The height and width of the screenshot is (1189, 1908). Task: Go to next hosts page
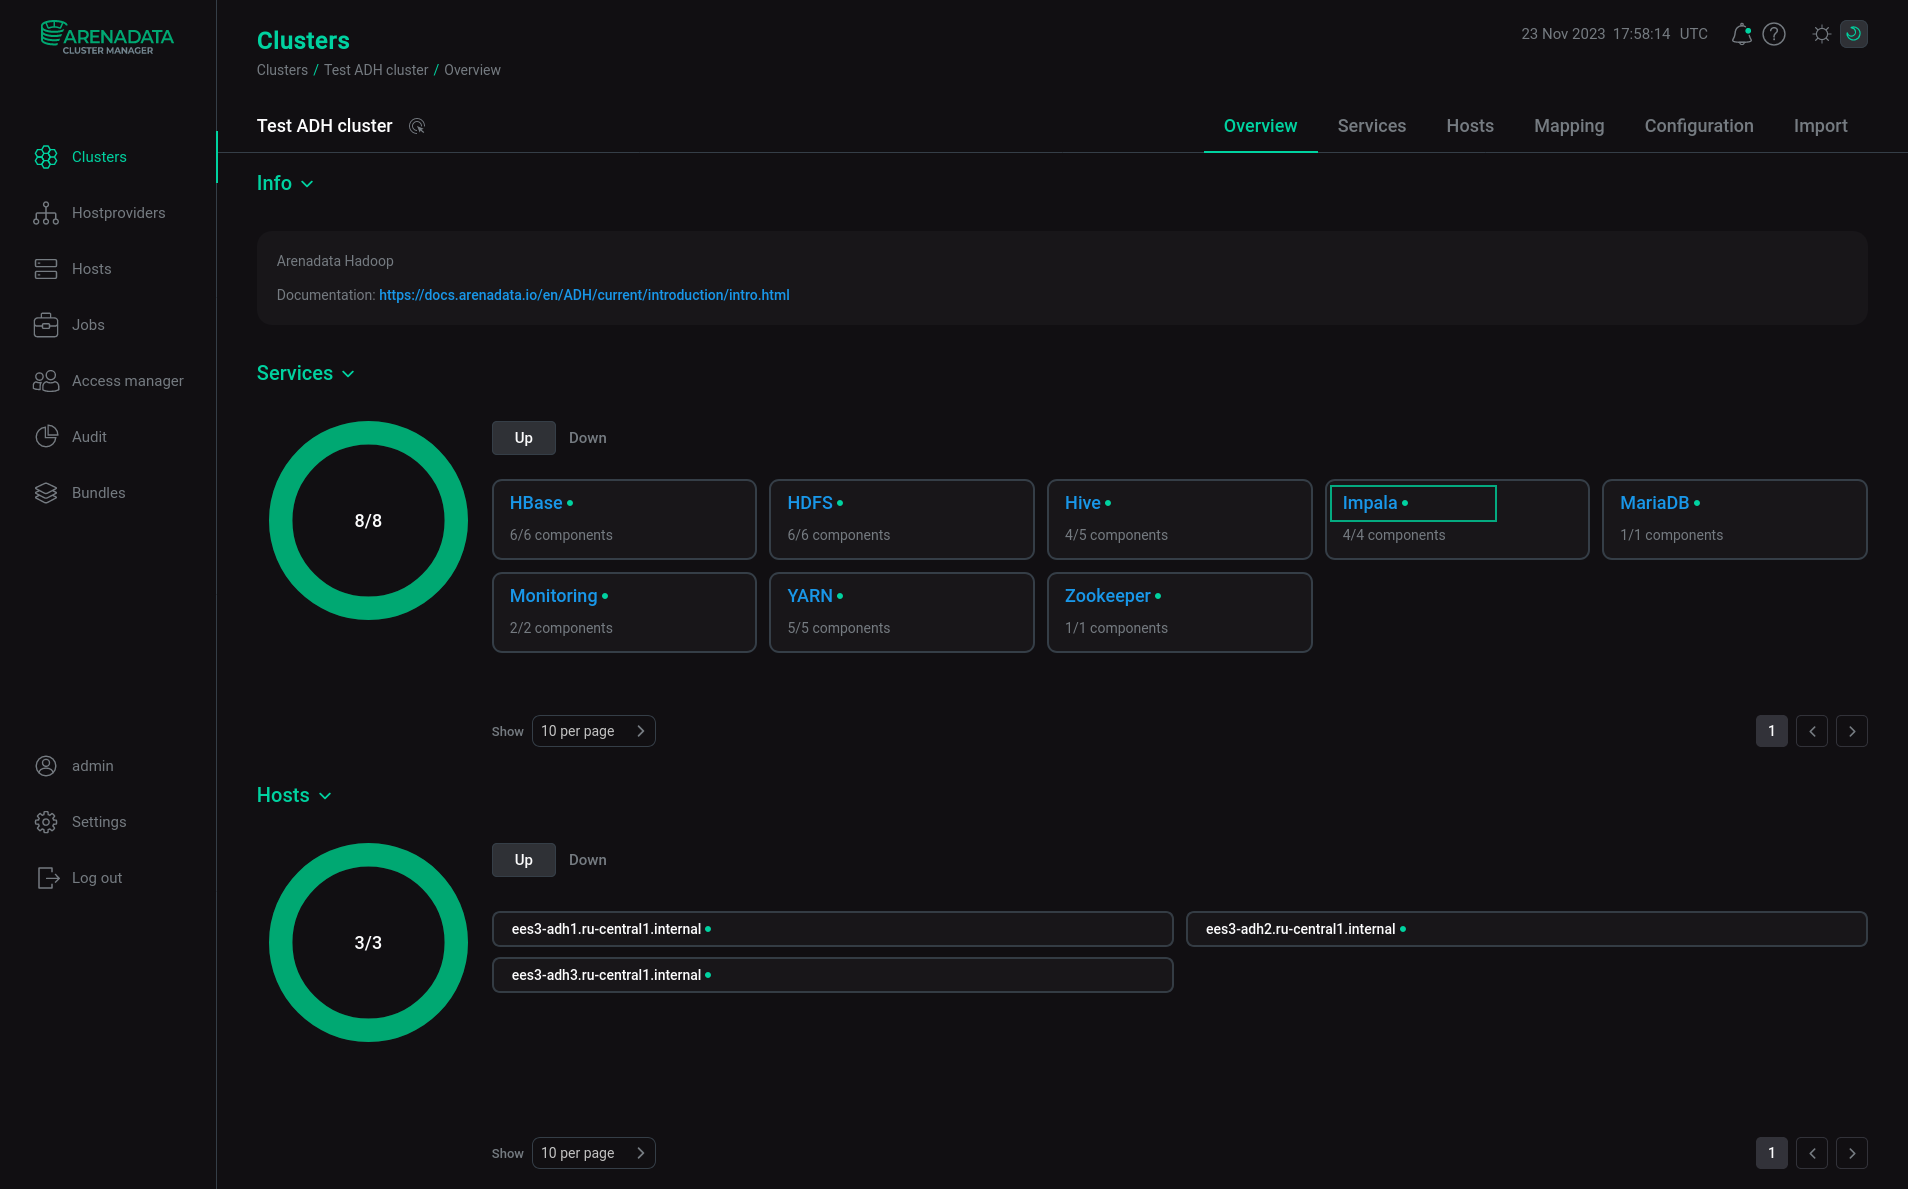(x=1852, y=1153)
